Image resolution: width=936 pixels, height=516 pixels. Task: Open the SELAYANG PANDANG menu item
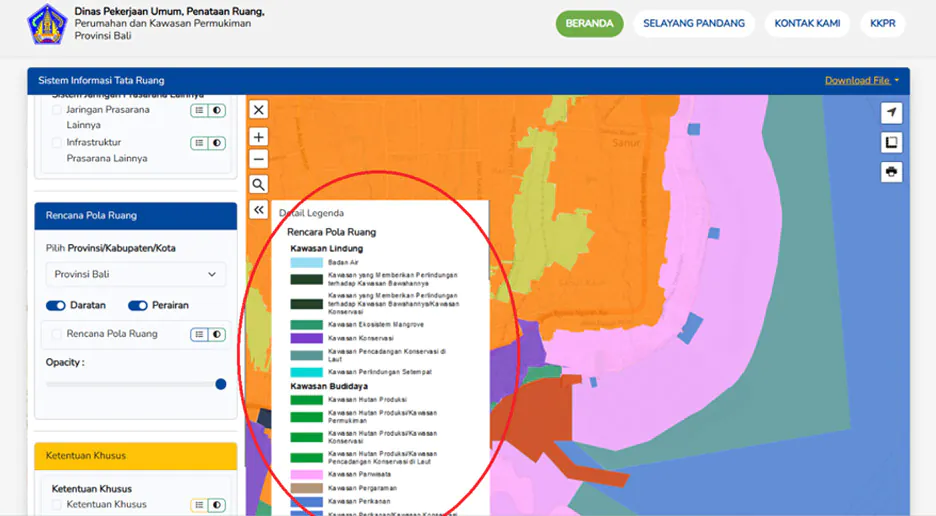pyautogui.click(x=694, y=23)
